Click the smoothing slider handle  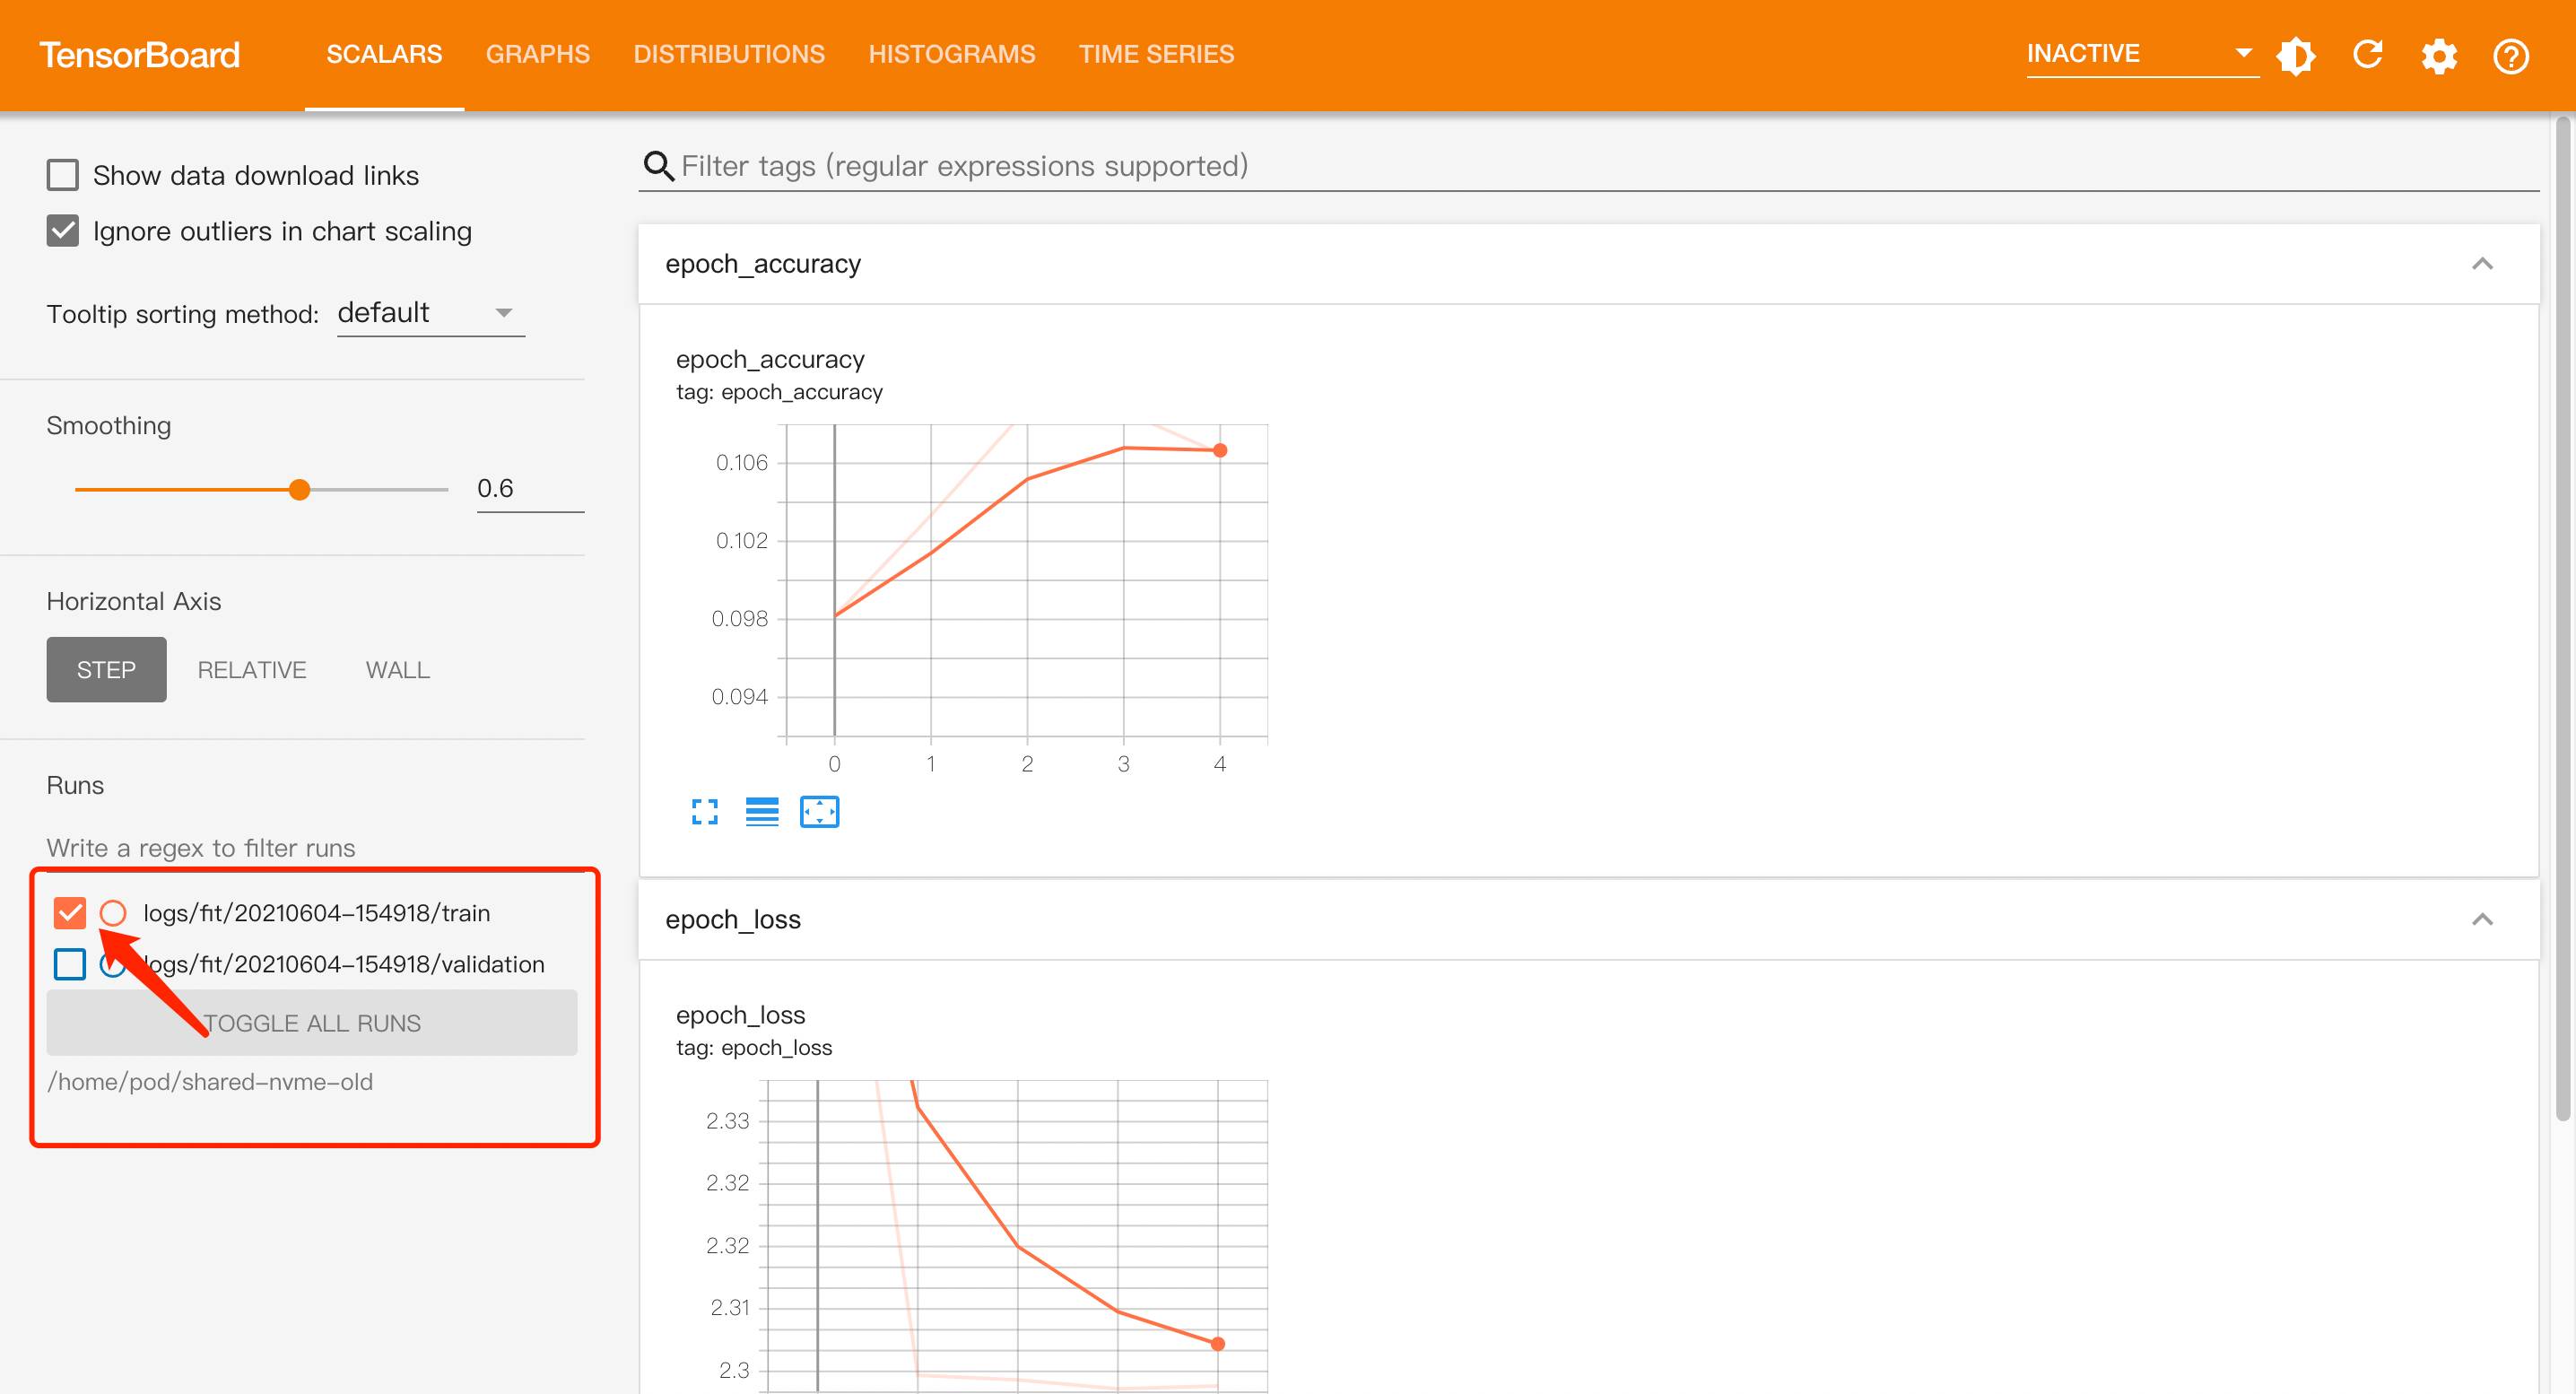299,489
